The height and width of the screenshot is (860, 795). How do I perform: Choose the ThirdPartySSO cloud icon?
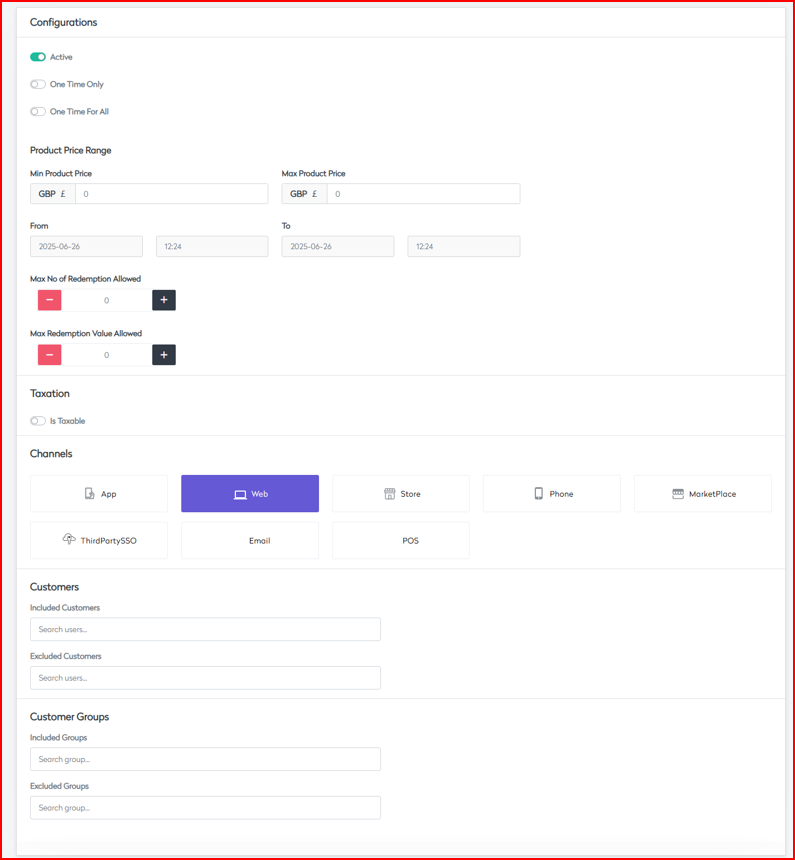pyautogui.click(x=69, y=540)
